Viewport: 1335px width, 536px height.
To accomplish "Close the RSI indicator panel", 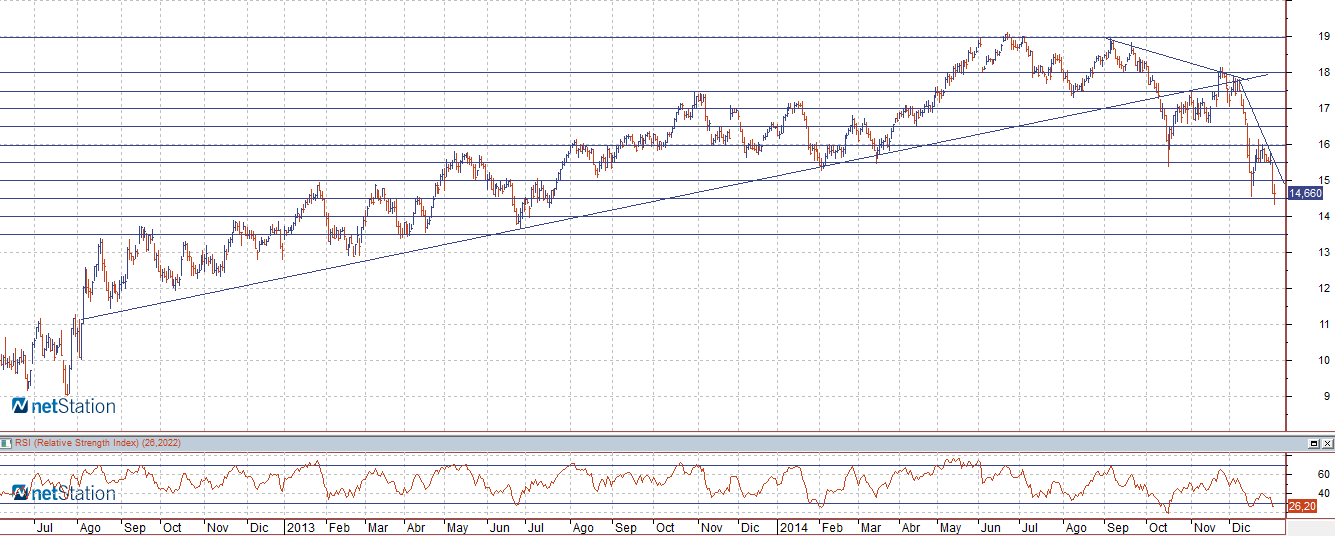I will [x=1327, y=442].
